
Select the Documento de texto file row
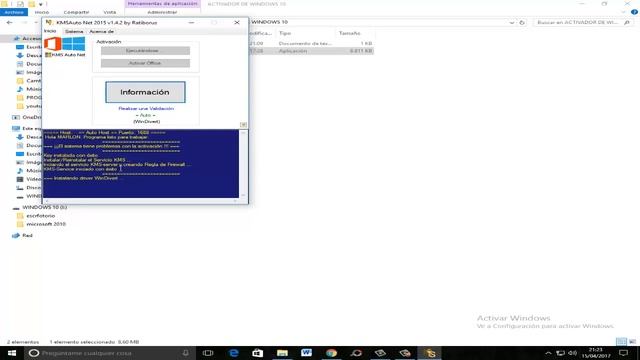click(310, 43)
